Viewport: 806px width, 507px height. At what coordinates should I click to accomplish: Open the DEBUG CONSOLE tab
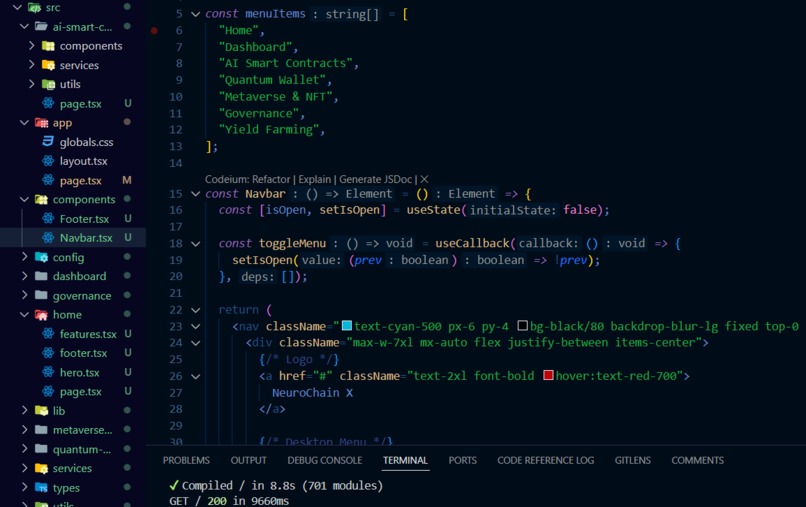[x=324, y=460]
